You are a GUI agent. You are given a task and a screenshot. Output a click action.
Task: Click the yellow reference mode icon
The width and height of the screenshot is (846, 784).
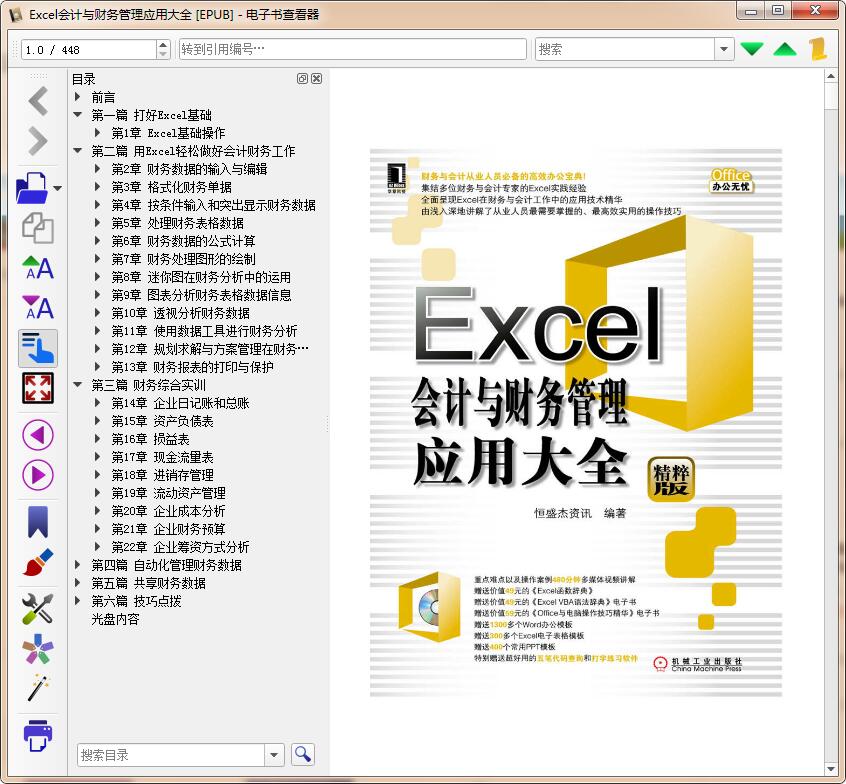[818, 49]
